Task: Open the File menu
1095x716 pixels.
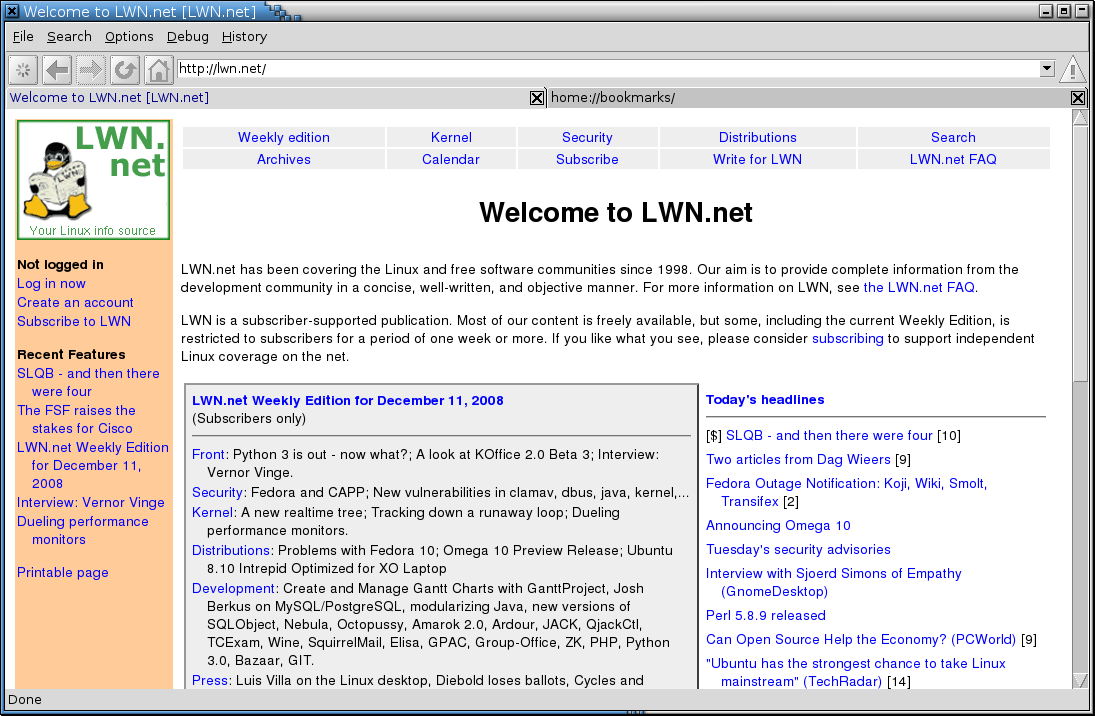Action: [x=23, y=37]
